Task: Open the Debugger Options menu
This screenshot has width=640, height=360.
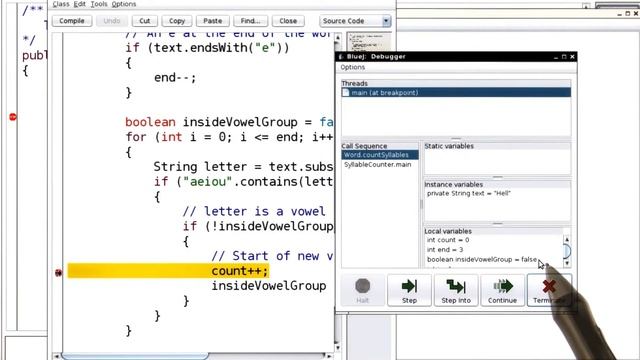Action: [353, 67]
